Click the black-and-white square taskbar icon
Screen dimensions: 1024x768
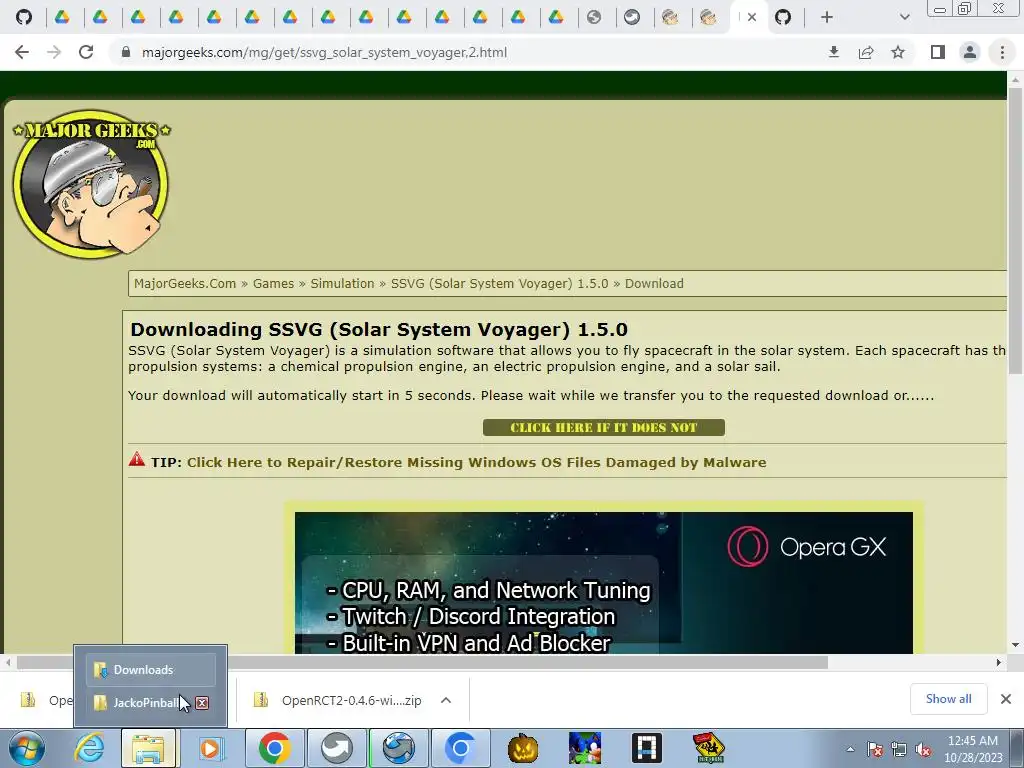pyautogui.click(x=647, y=748)
